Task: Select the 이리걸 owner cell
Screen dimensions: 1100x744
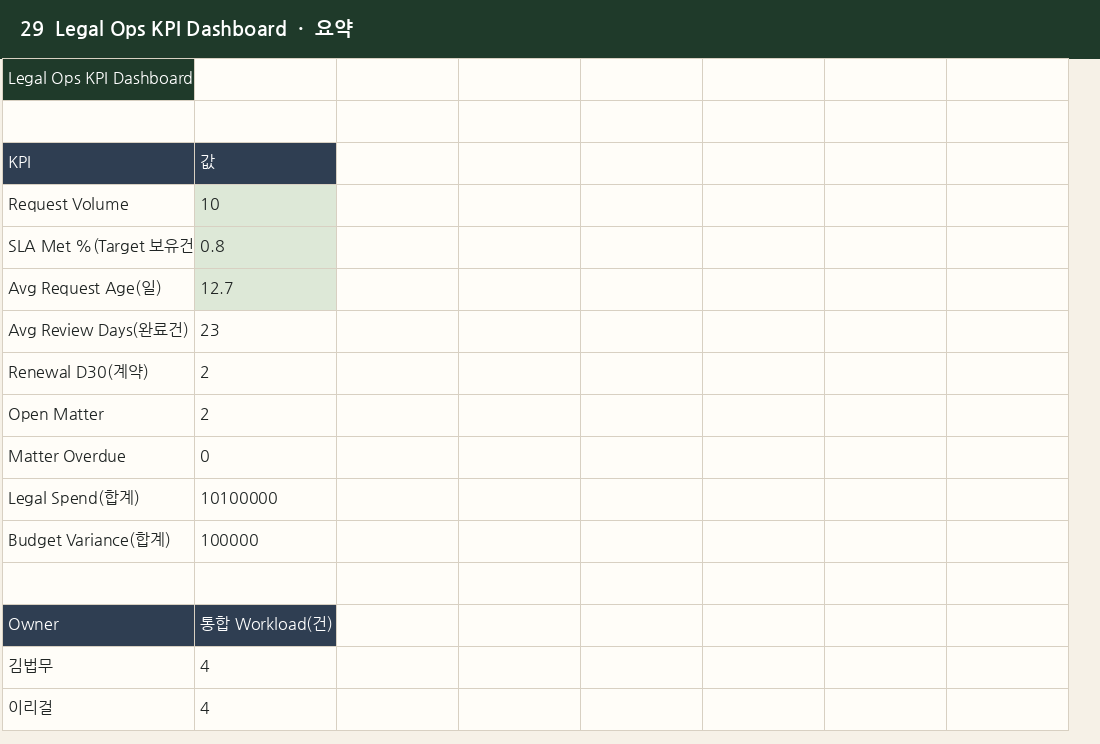Action: (98, 710)
